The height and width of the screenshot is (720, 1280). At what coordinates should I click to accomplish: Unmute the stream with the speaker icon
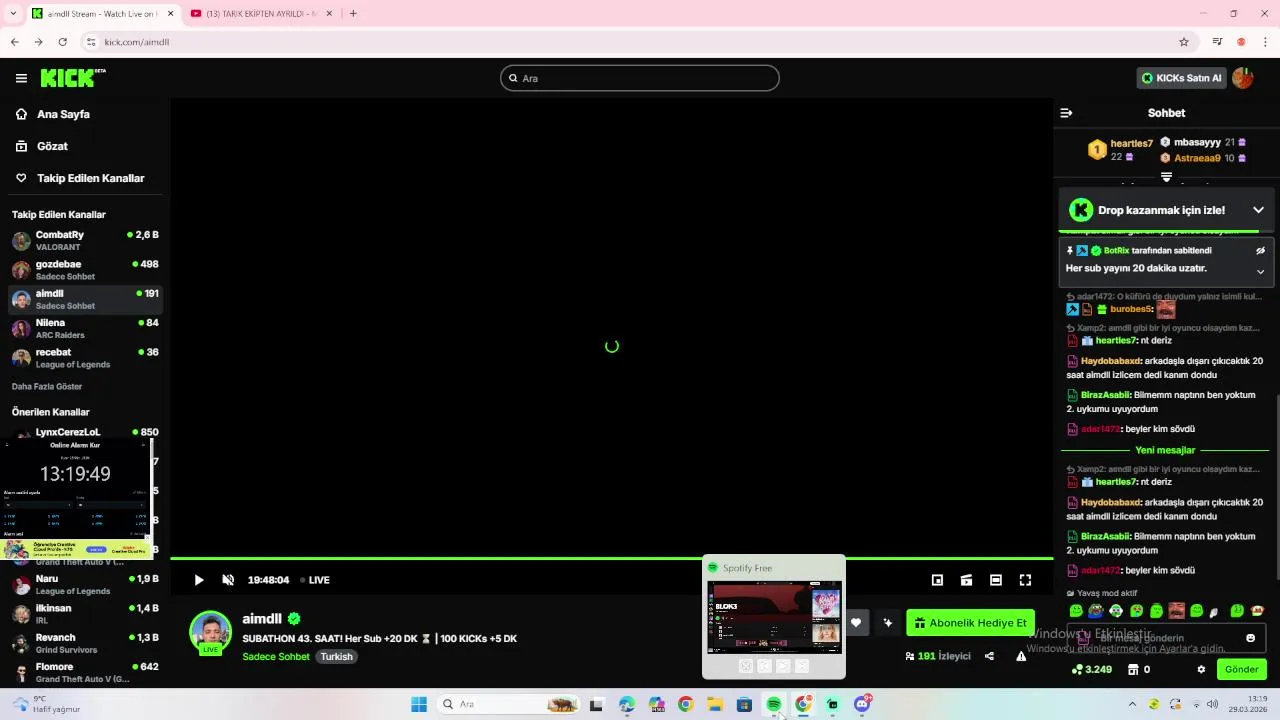click(228, 580)
